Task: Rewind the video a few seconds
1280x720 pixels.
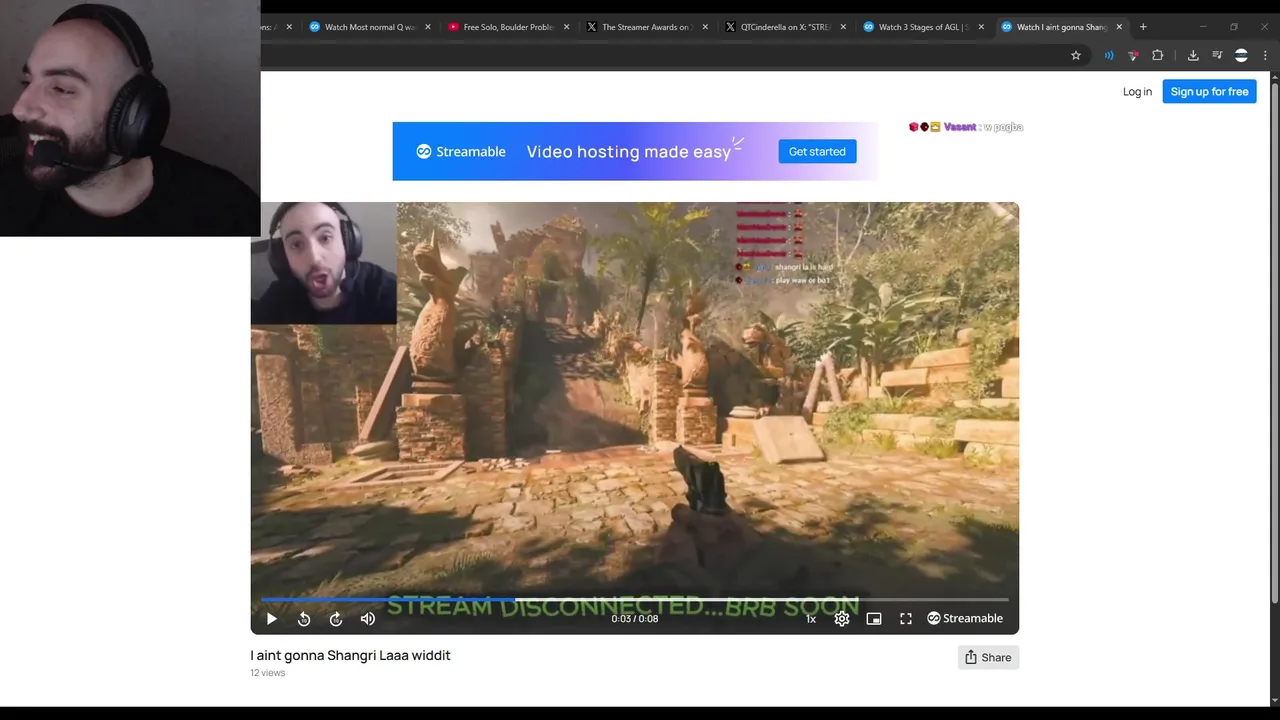Action: tap(304, 619)
